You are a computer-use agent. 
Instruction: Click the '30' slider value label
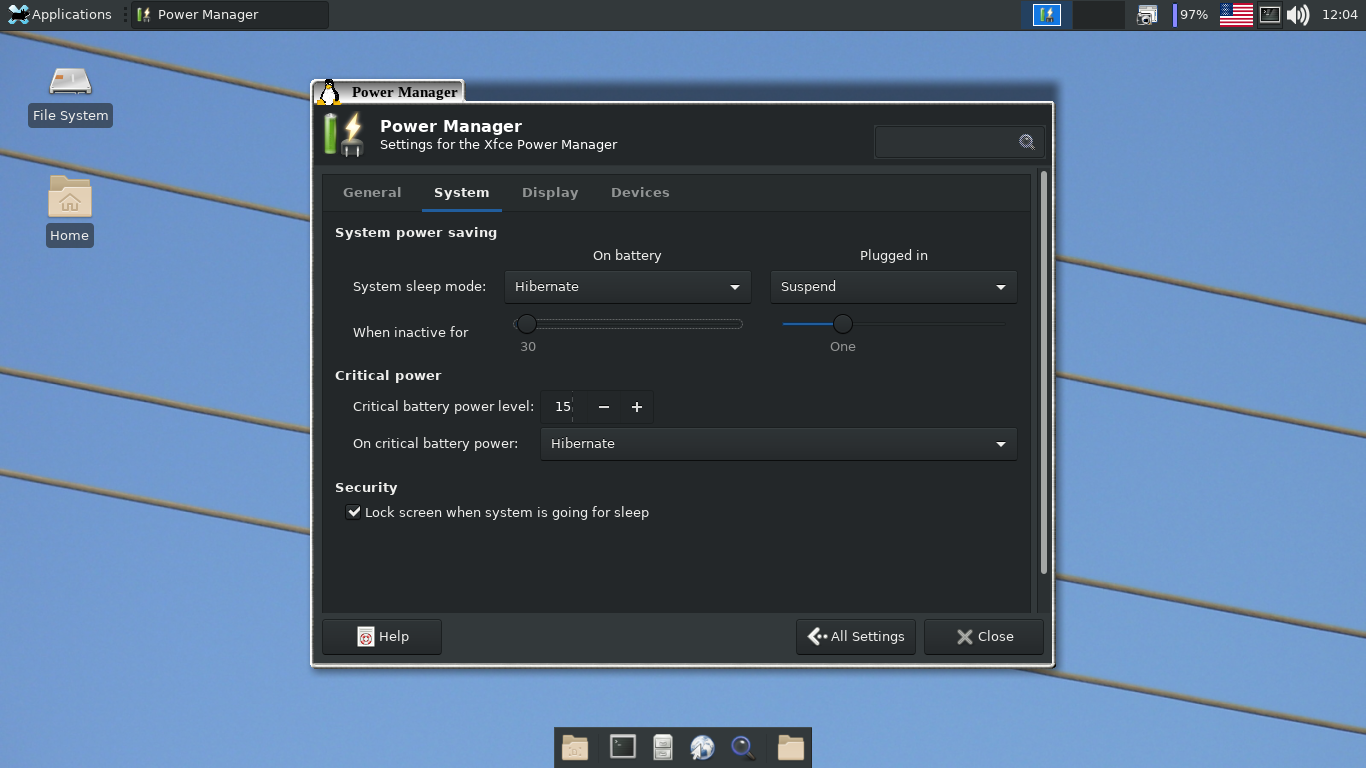528,346
